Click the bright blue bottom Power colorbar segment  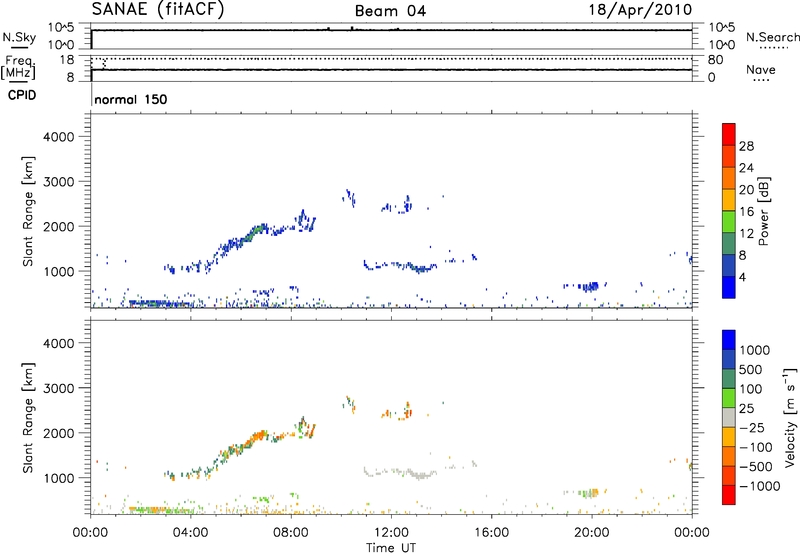click(729, 287)
